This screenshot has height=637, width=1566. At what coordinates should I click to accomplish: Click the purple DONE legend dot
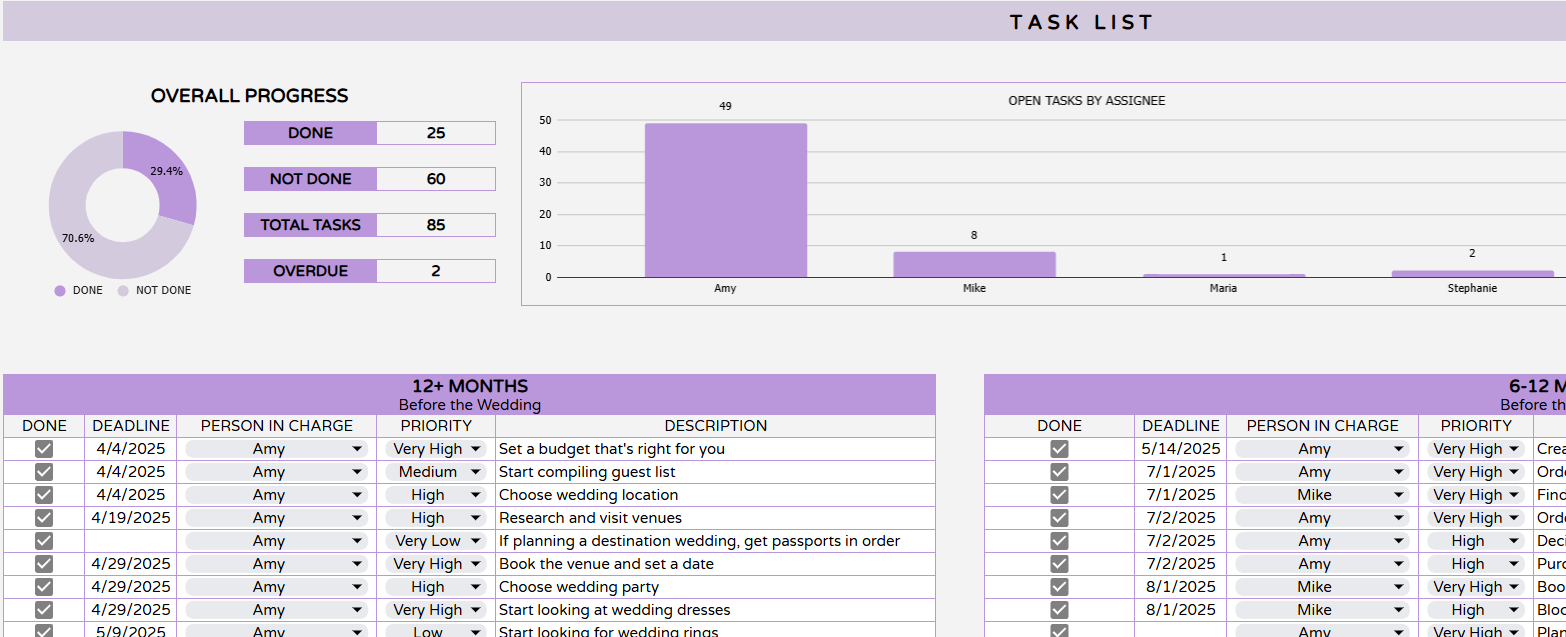tap(60, 291)
